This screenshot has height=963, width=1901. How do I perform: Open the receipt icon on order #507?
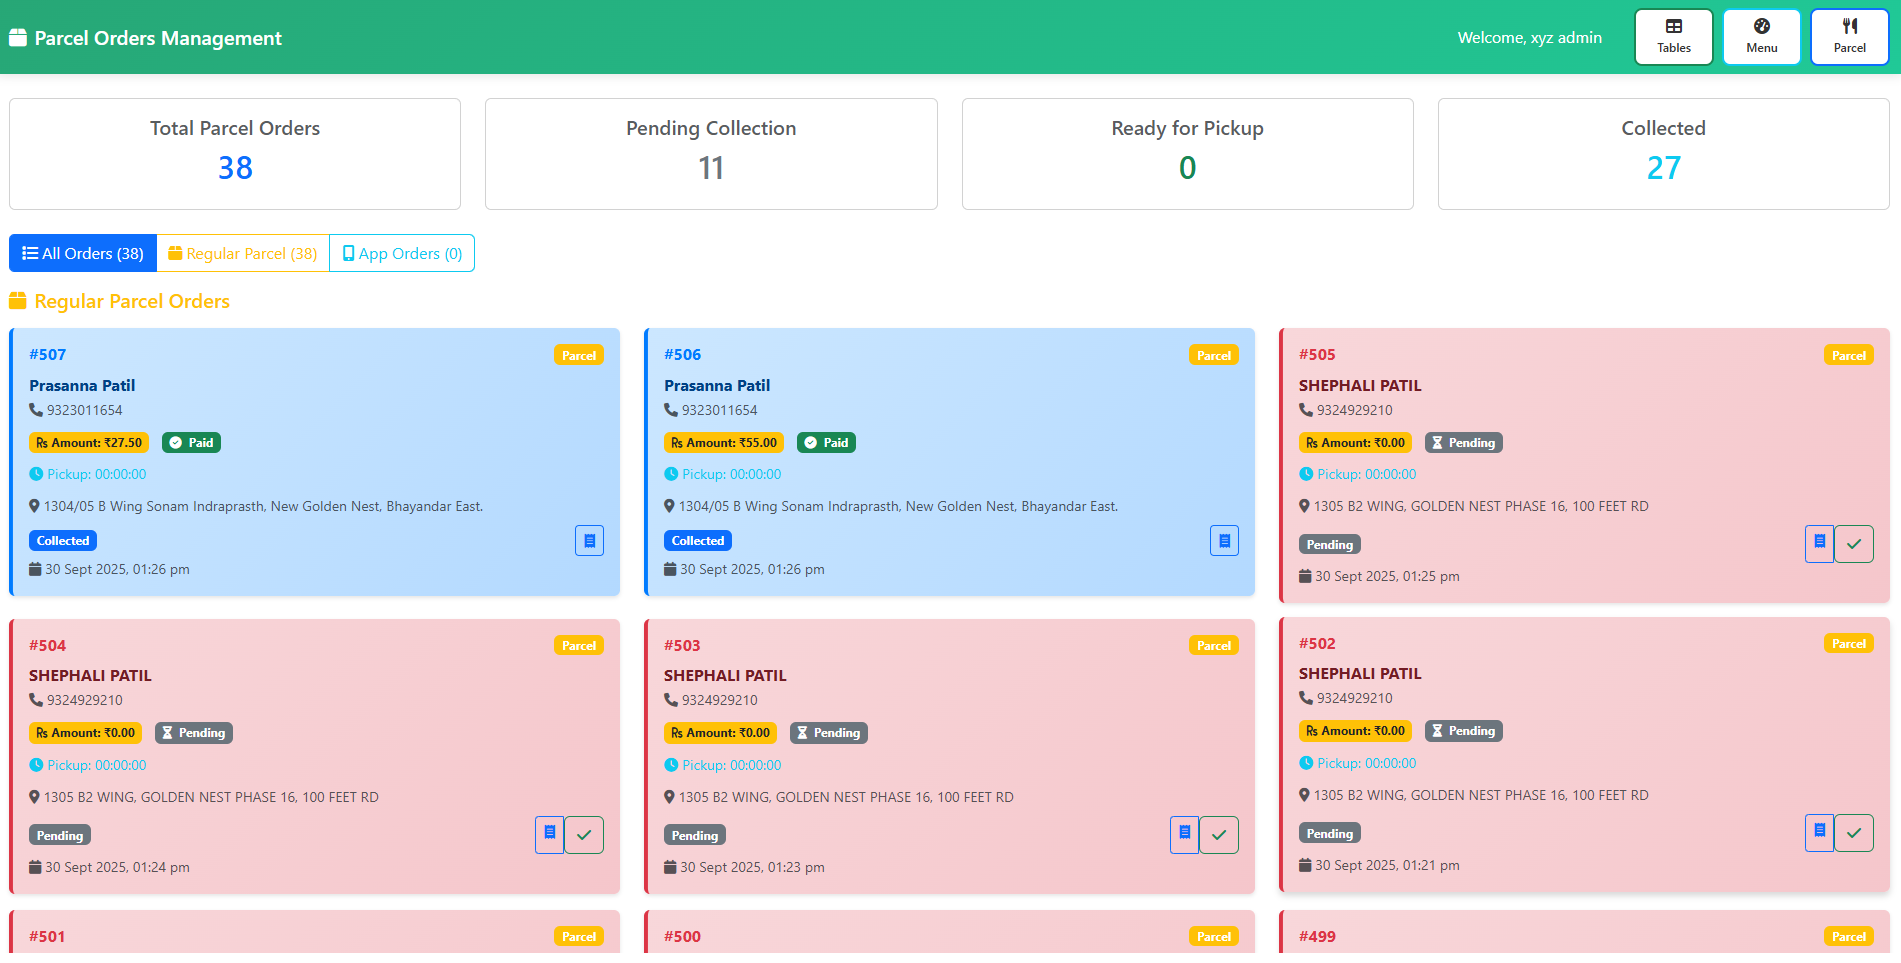click(x=589, y=540)
